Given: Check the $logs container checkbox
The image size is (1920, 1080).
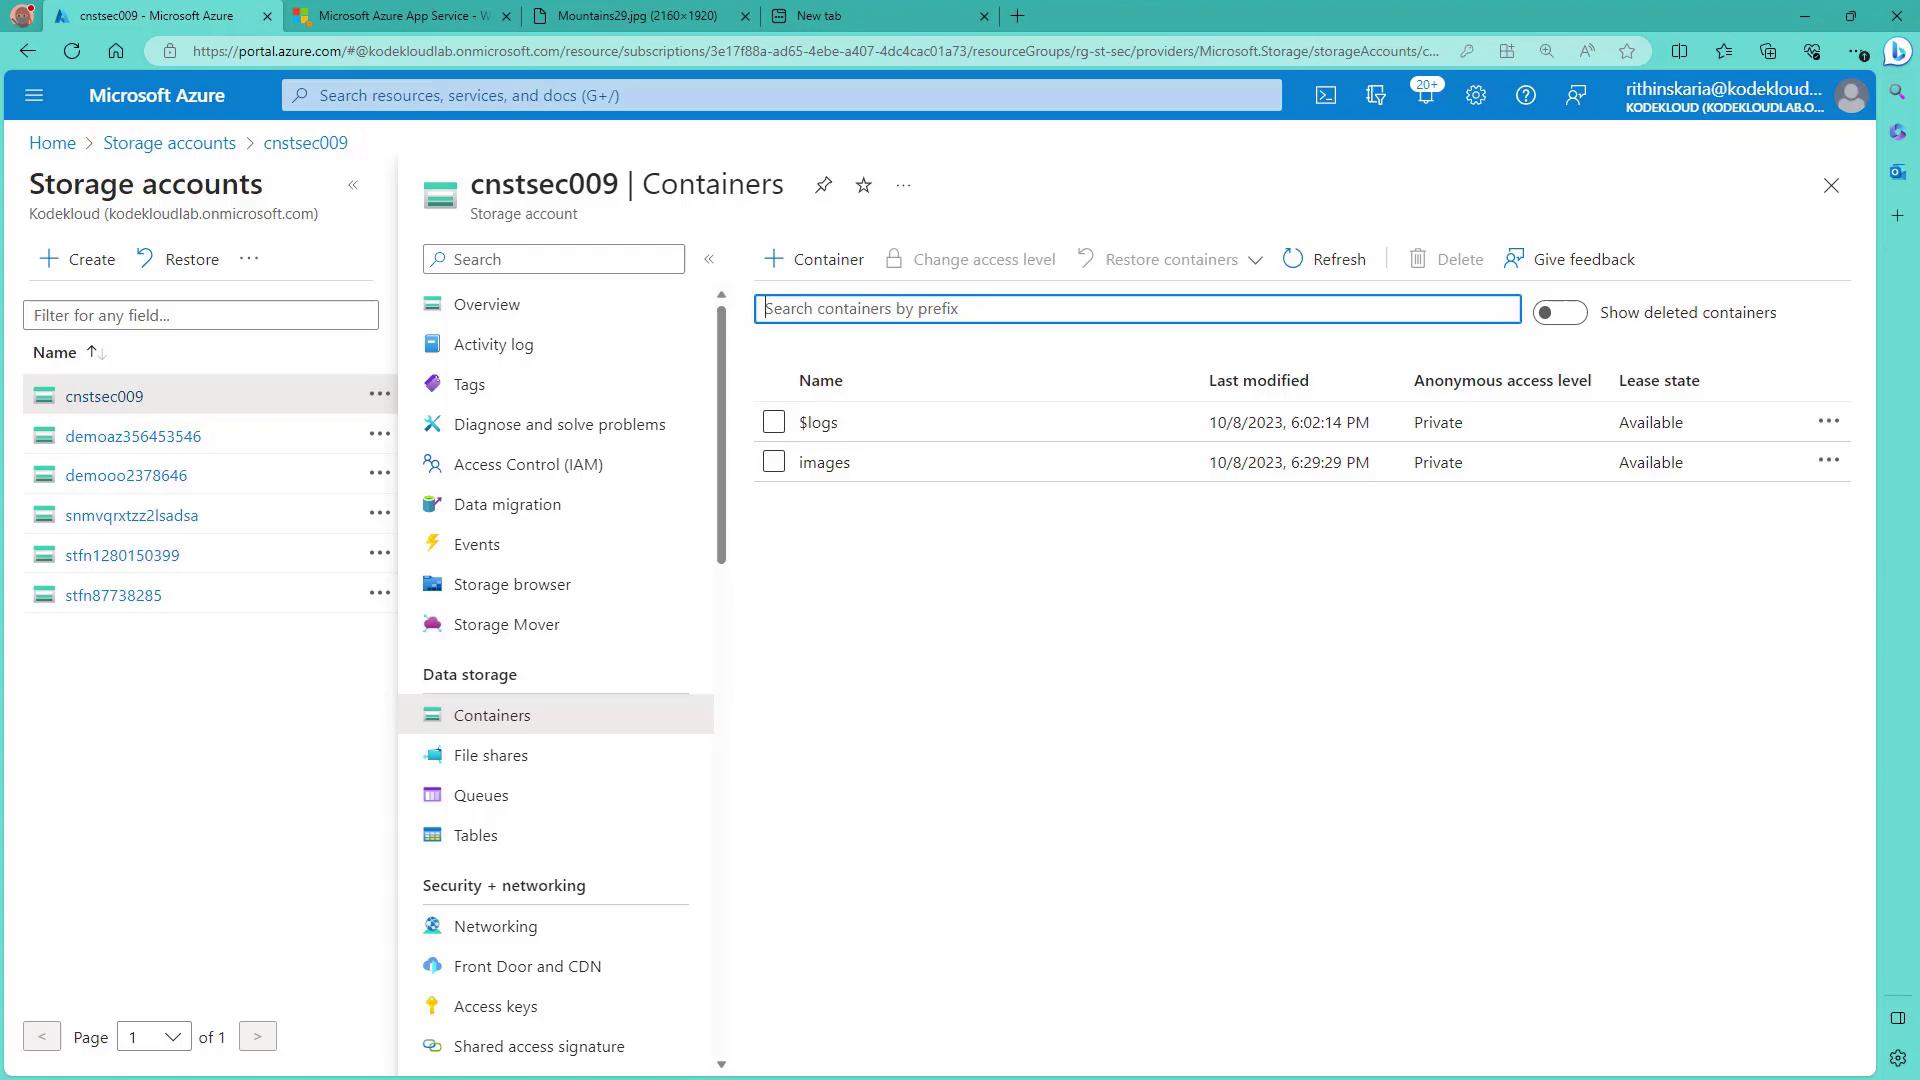Looking at the screenshot, I should [x=773, y=422].
